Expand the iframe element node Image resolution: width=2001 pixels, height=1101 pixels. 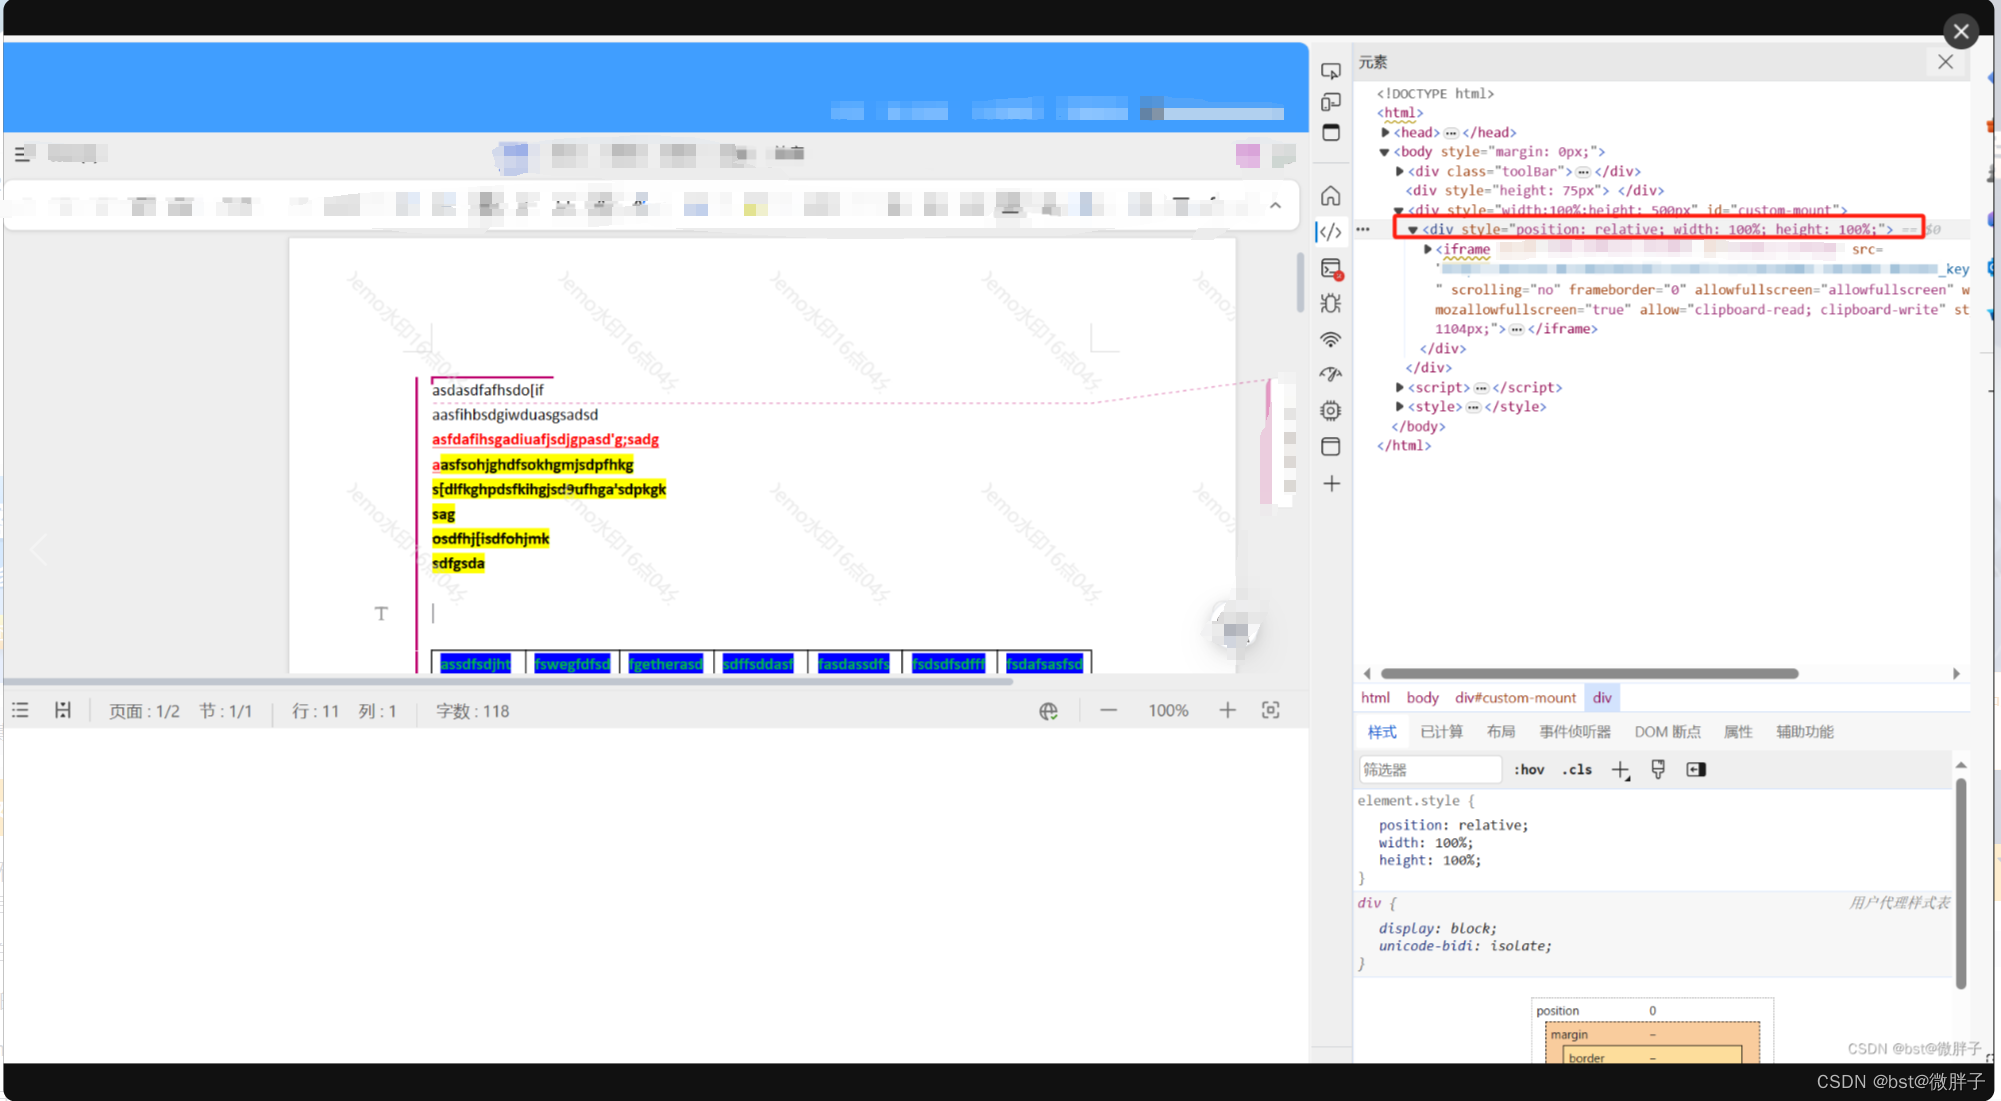coord(1428,249)
